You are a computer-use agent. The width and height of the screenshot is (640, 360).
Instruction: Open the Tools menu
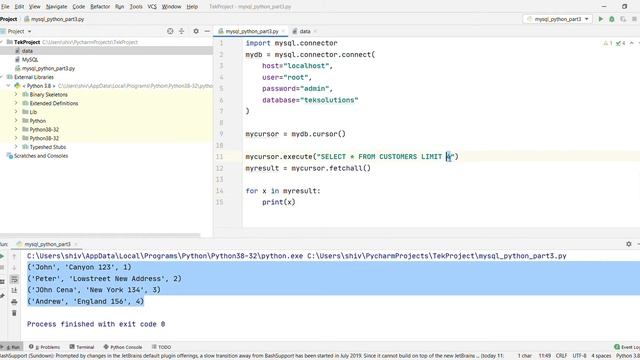pyautogui.click(x=136, y=7)
